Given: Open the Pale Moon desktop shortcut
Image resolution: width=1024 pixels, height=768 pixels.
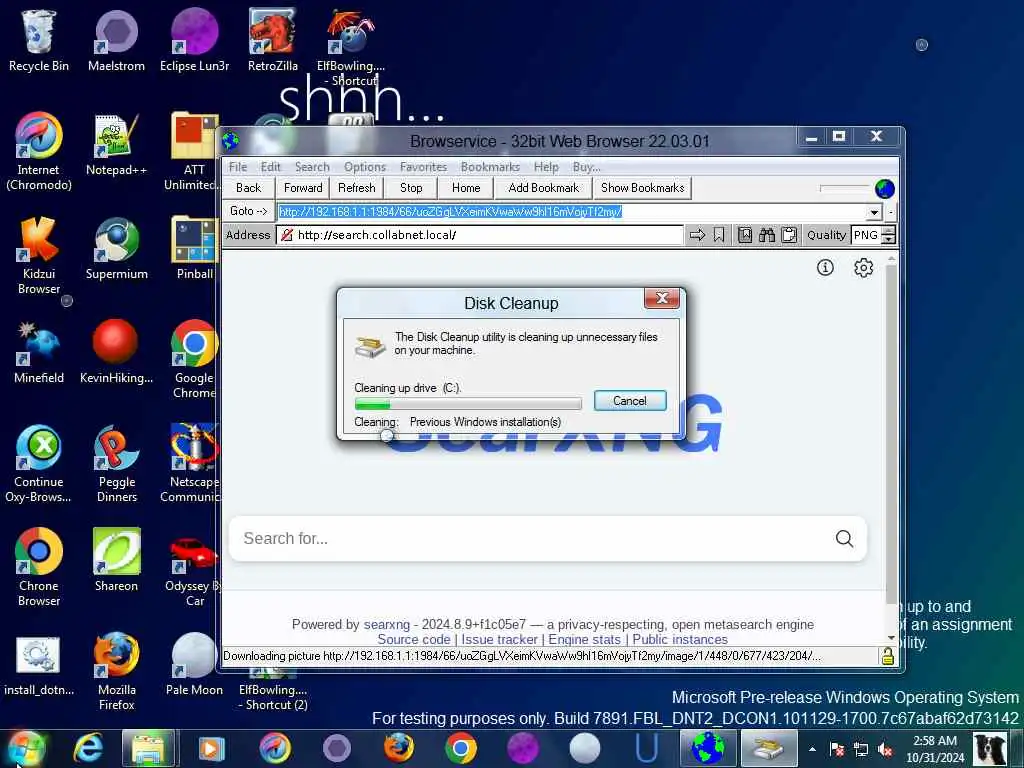Looking at the screenshot, I should tap(194, 665).
